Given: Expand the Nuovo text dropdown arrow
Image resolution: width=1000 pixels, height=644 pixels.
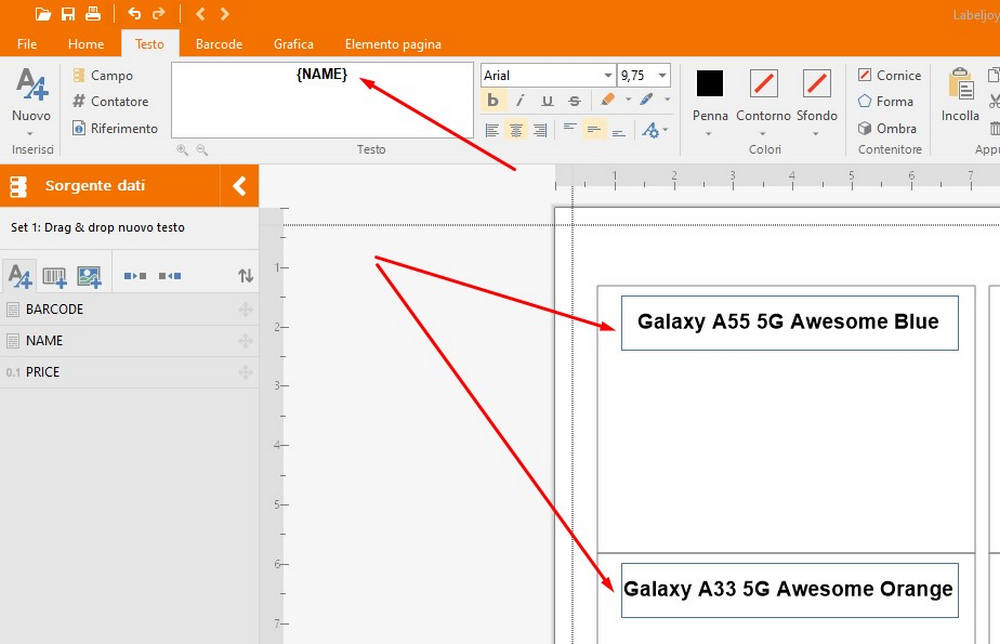Looking at the screenshot, I should point(30,133).
